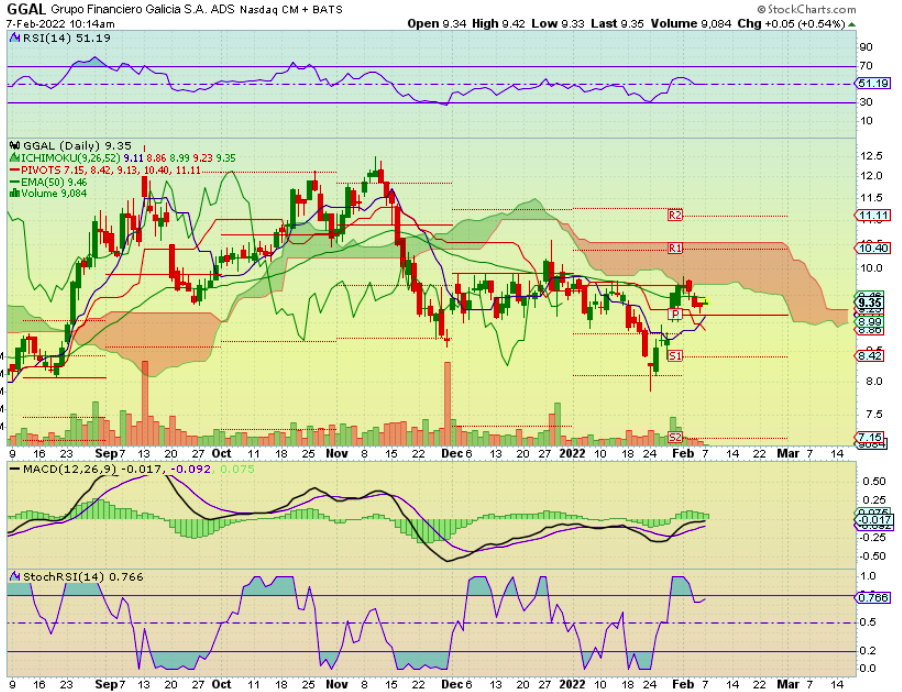Click the P pivot point marker
The height and width of the screenshot is (692, 902).
point(675,314)
